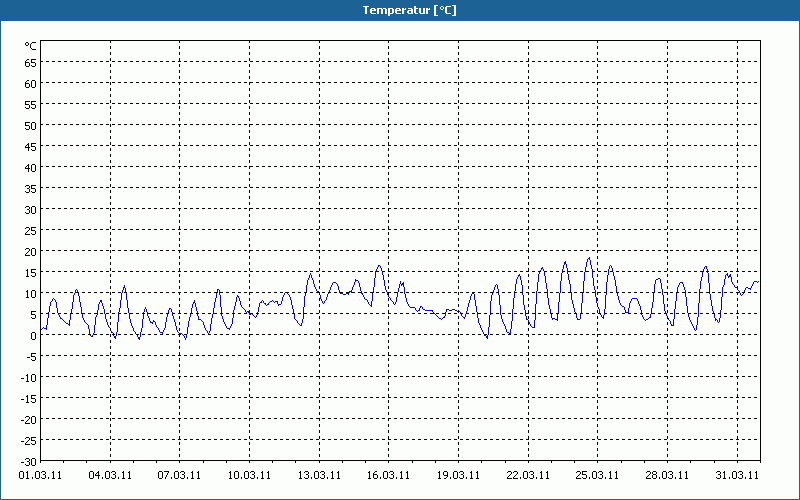Image resolution: width=800 pixels, height=500 pixels.
Task: Click the -30 y-axis label
Action: tap(29, 462)
